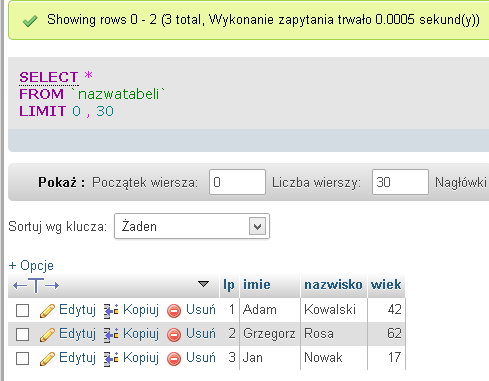This screenshot has height=381, width=489.
Task: Click the cell containing Kowalski
Action: pyautogui.click(x=334, y=310)
